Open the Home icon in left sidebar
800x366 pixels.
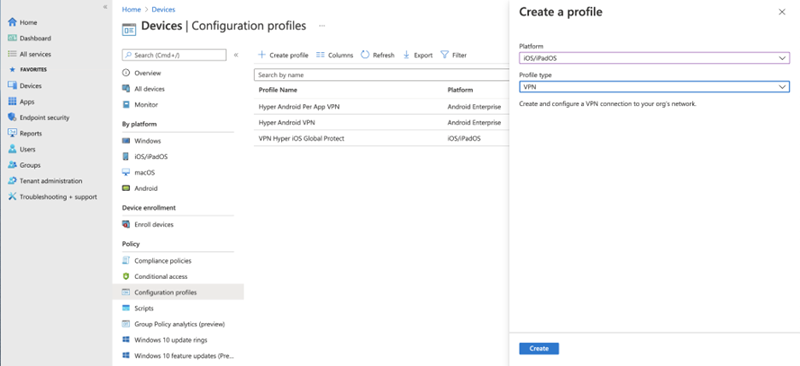tap(13, 22)
